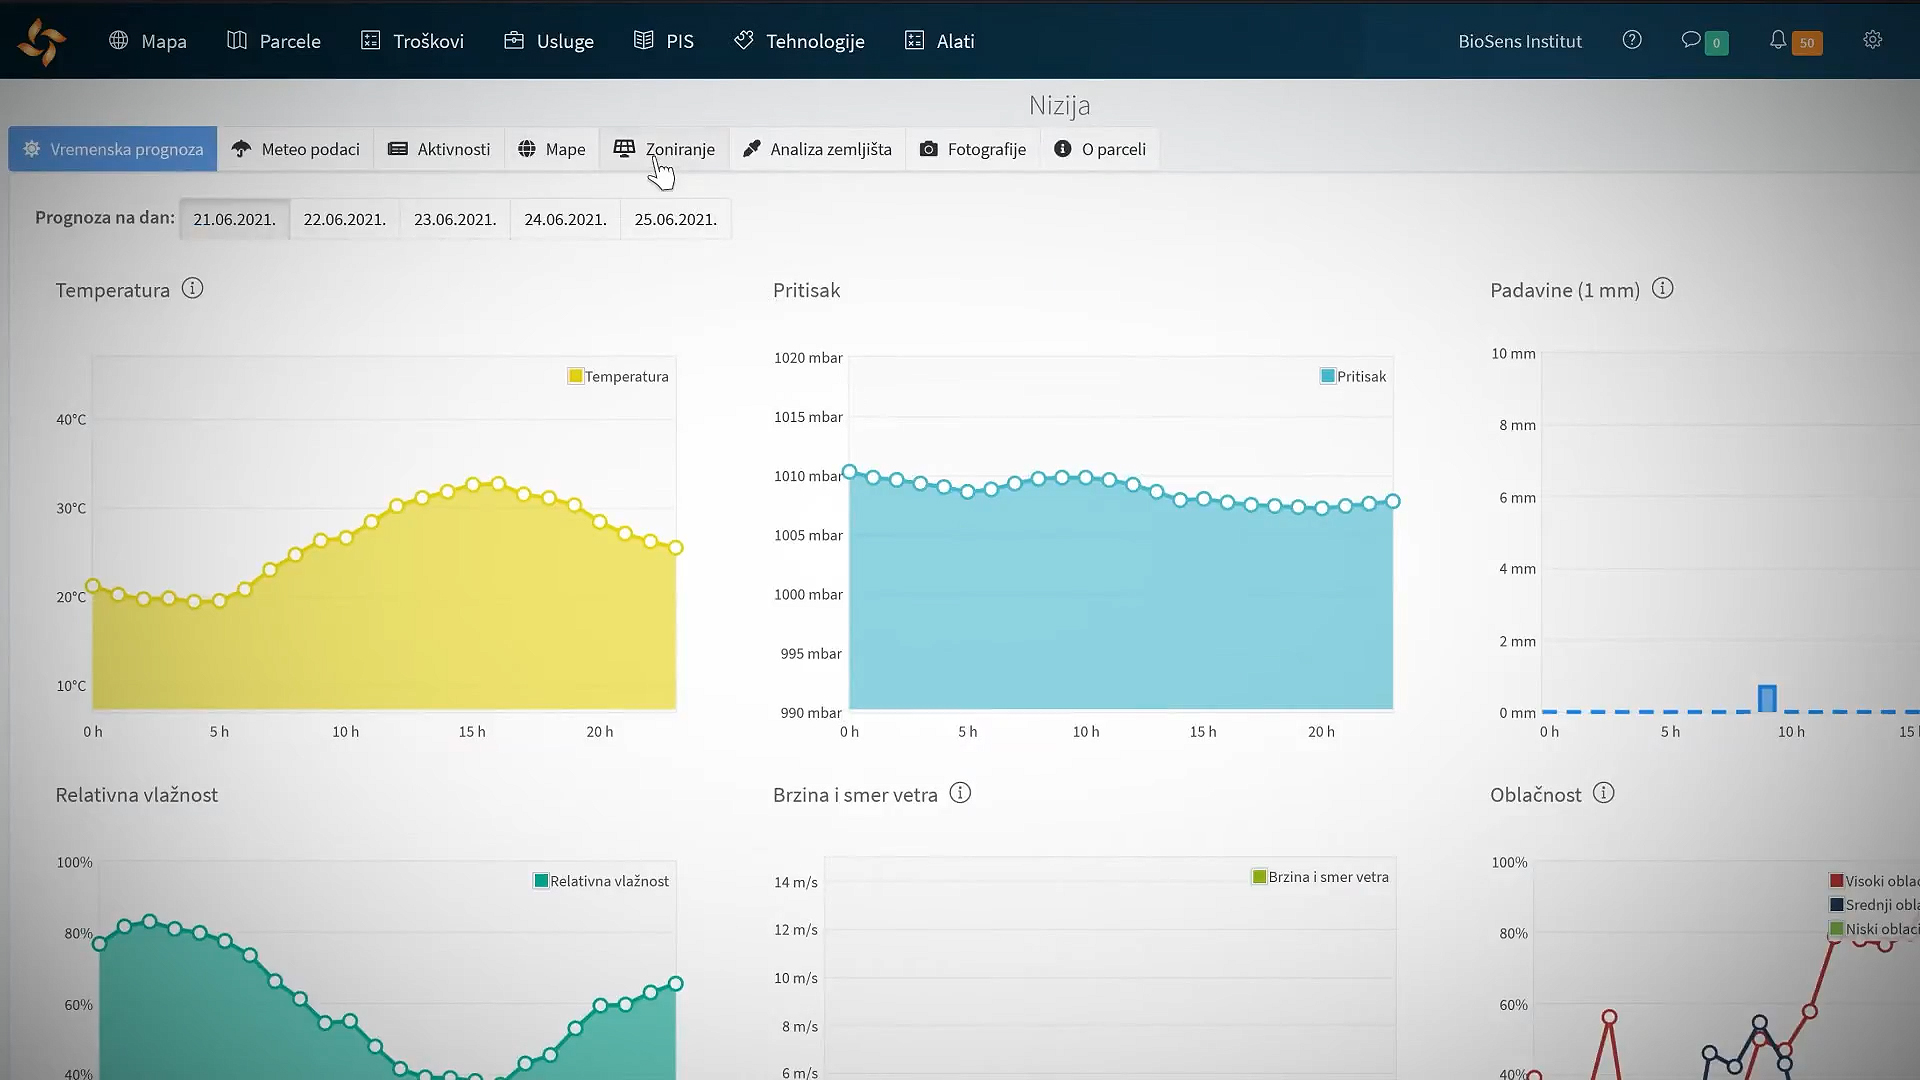Select forecast date 23.06.2021.
Viewport: 1920px width, 1080px height.
[455, 219]
